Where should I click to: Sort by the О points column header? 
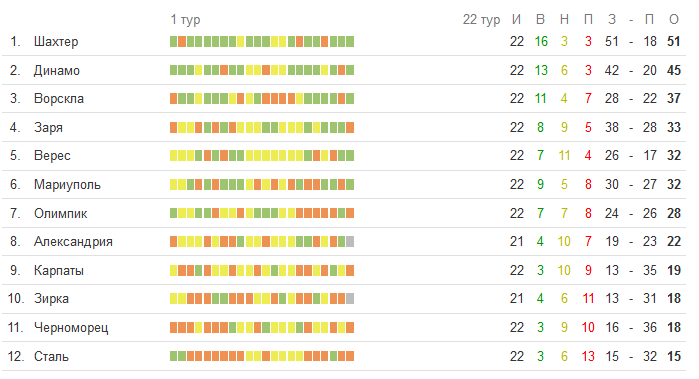click(x=674, y=19)
